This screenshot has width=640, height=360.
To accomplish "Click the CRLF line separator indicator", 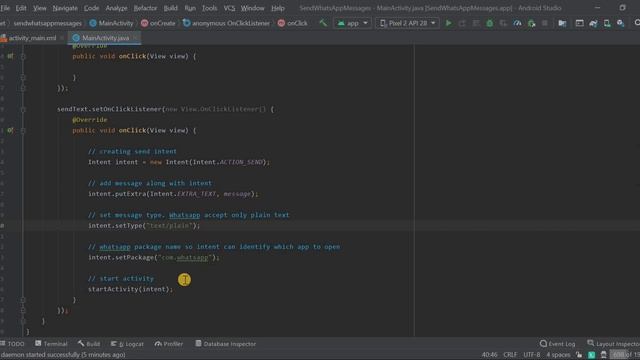I will (510, 355).
